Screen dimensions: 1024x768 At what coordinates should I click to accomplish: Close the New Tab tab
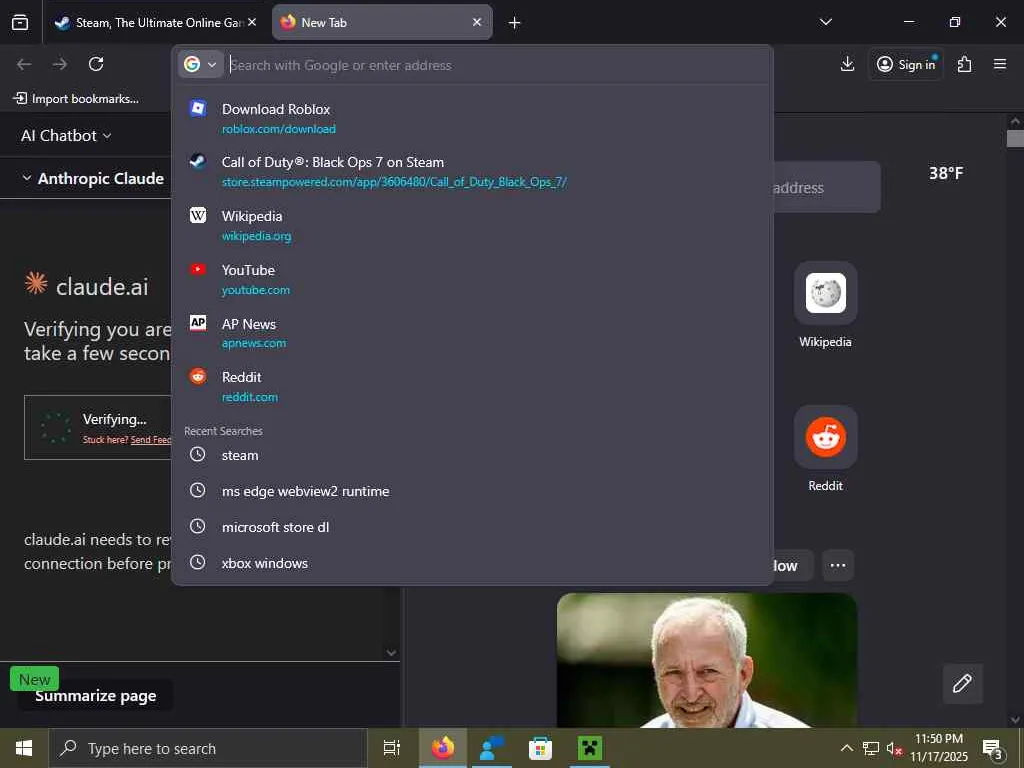pos(477,22)
